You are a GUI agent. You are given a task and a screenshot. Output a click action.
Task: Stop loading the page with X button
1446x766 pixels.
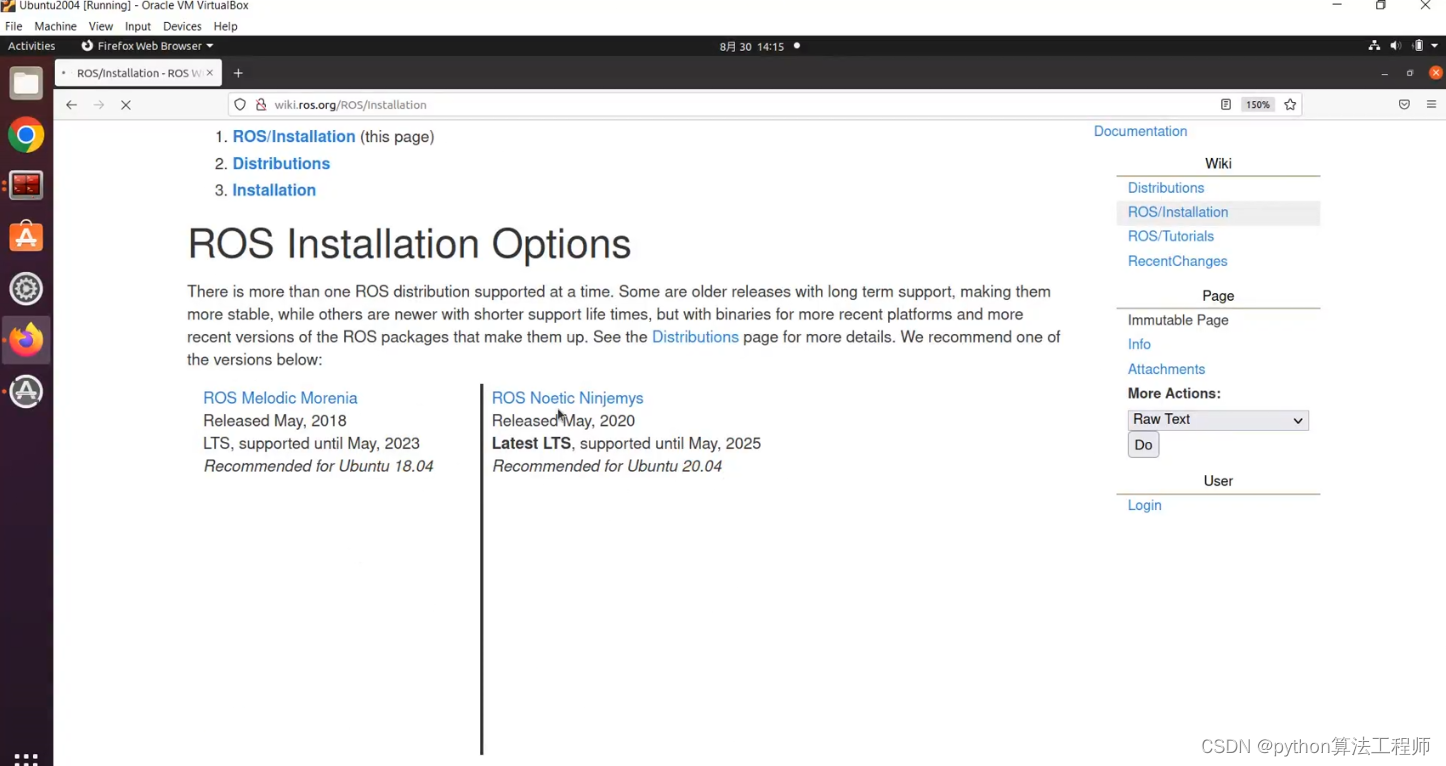pos(126,105)
